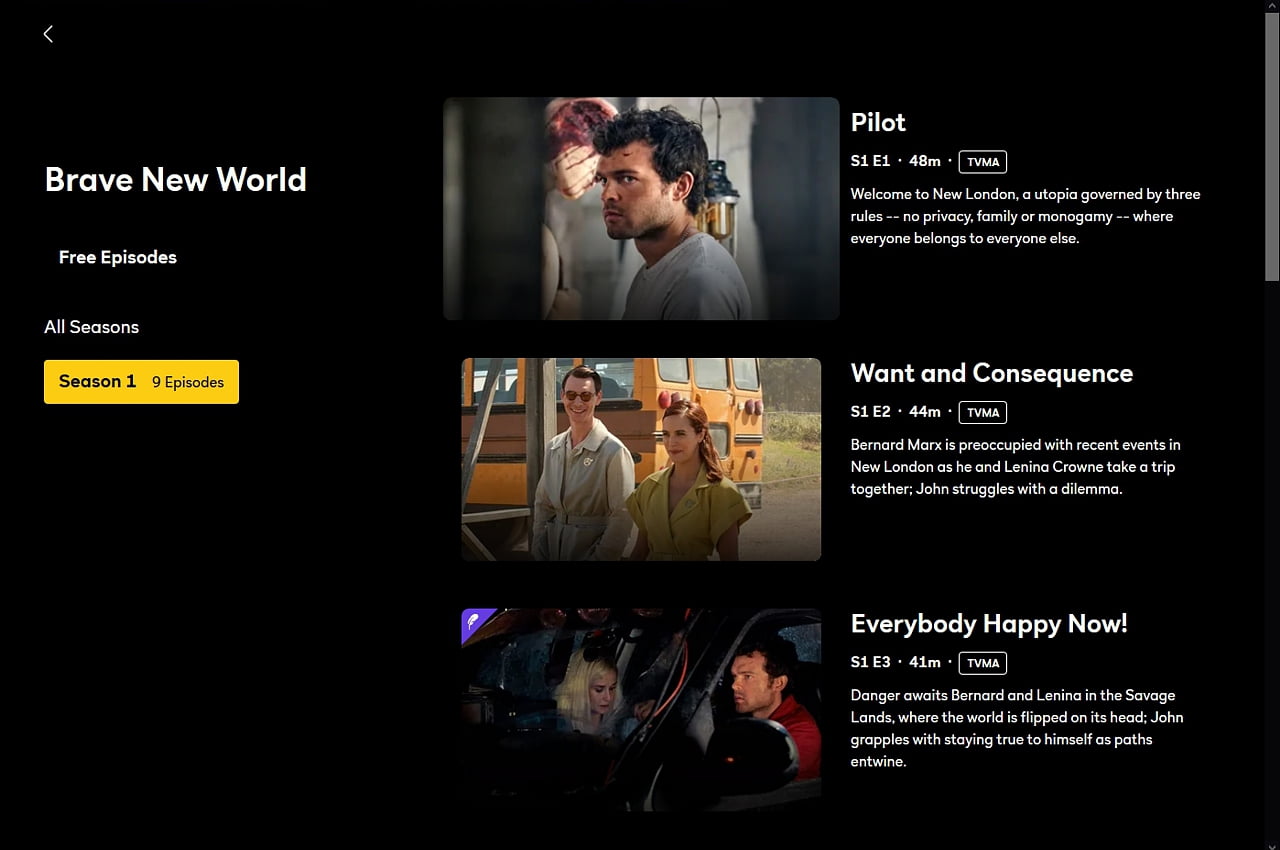The width and height of the screenshot is (1280, 850).
Task: Click the TVMA rating badge for Pilot
Action: [983, 161]
